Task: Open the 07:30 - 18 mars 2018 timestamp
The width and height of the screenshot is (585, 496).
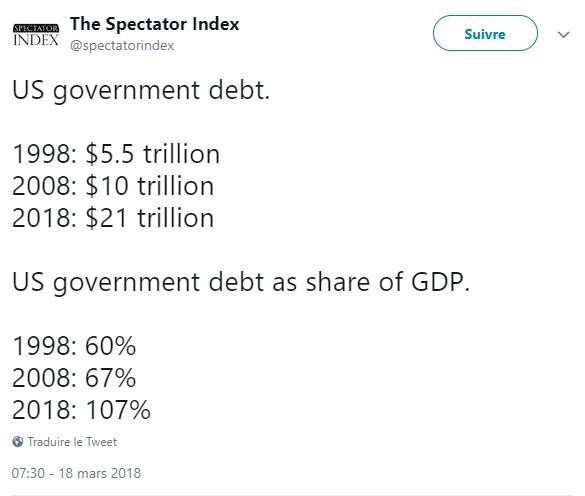Action: 76,473
